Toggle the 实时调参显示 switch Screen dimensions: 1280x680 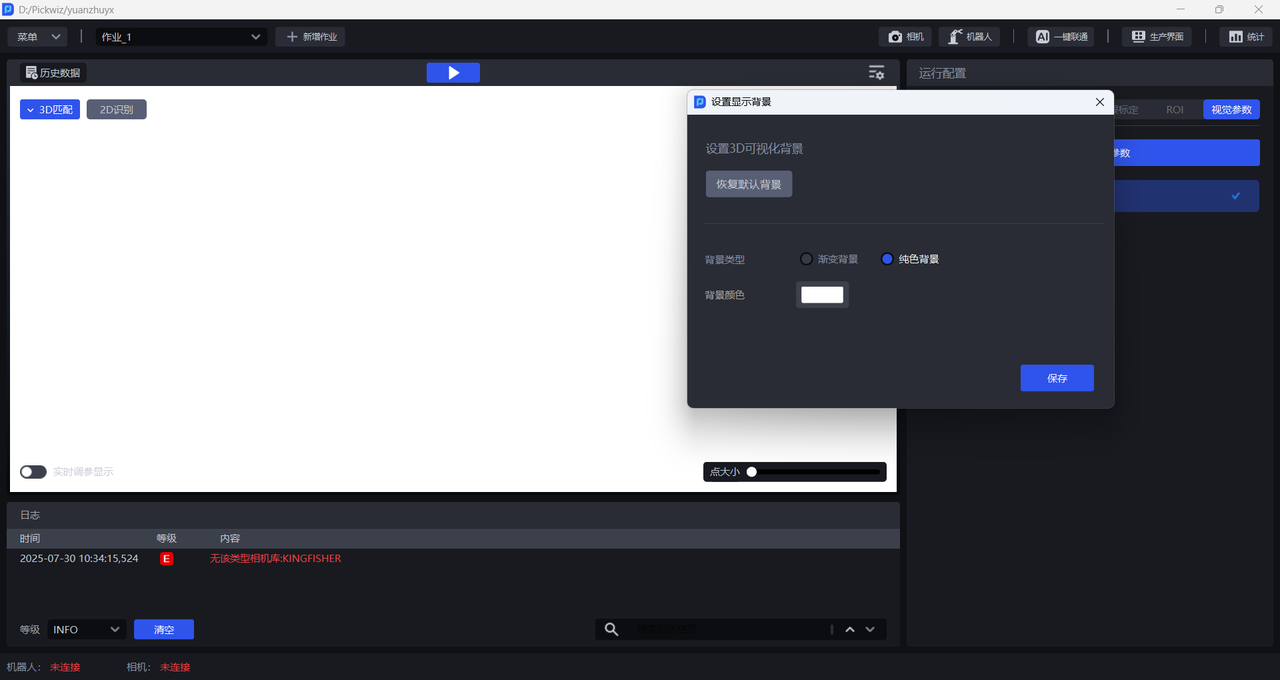click(33, 472)
